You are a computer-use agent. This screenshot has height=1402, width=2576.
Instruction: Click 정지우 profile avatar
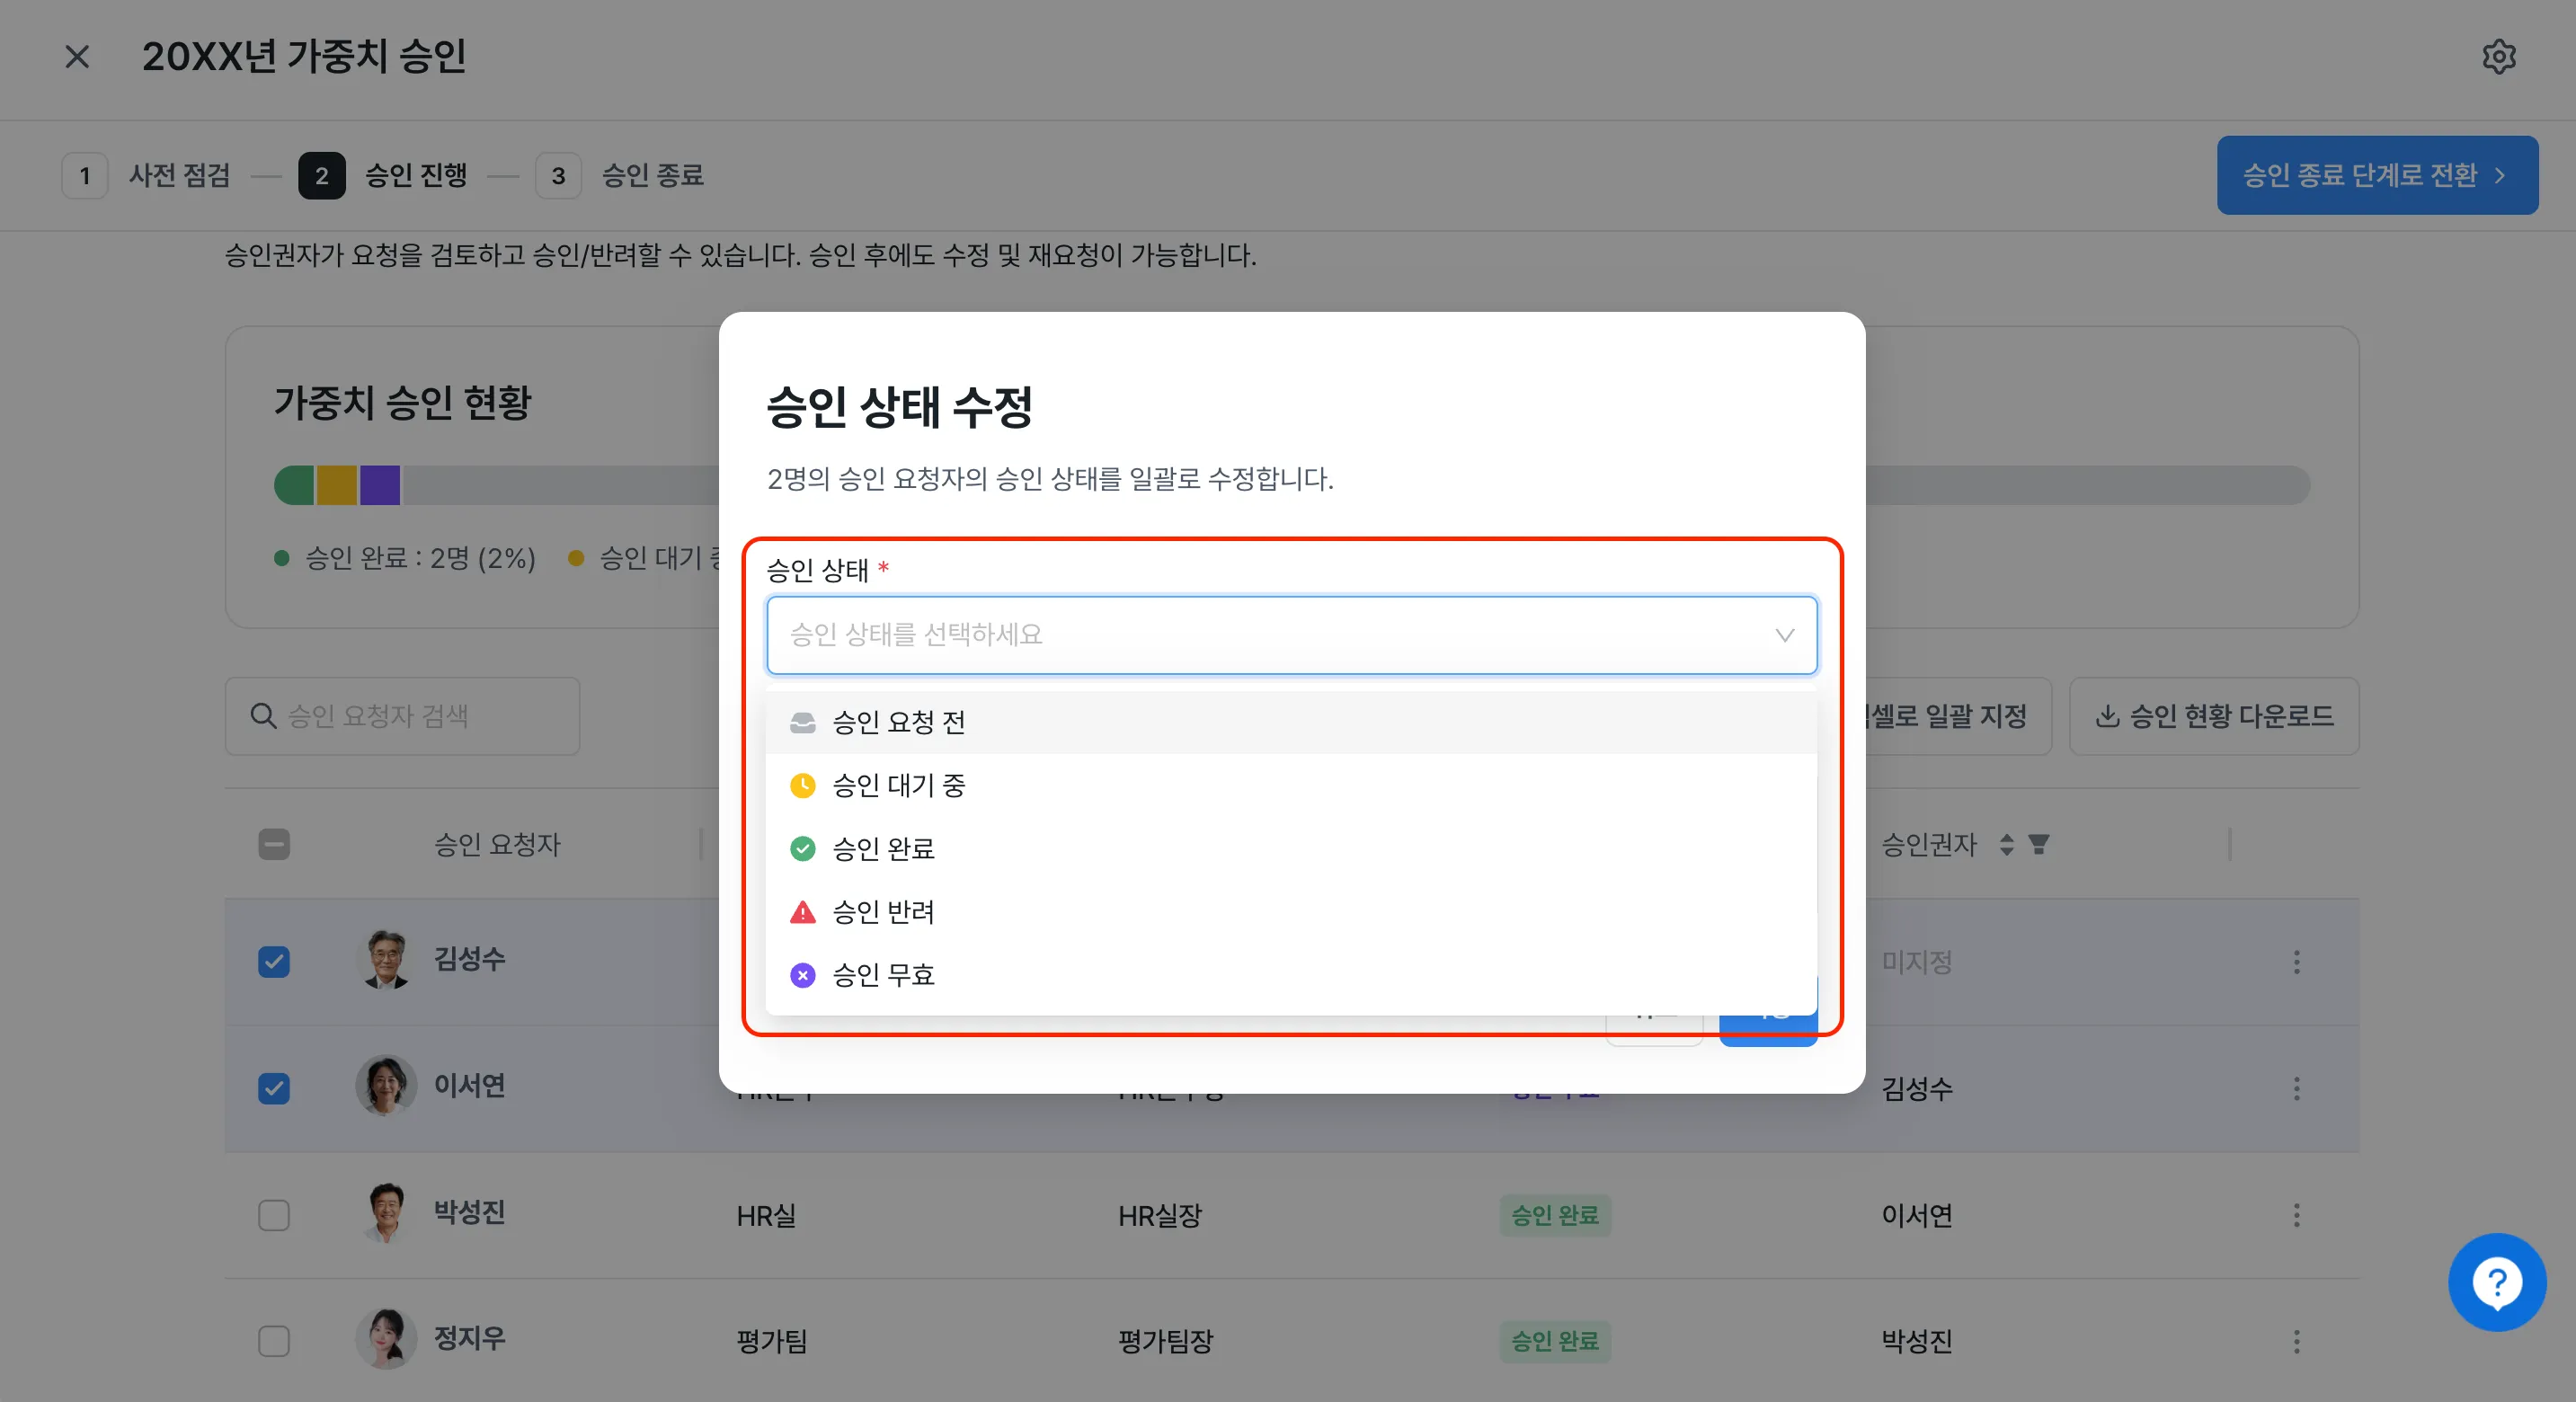(386, 1339)
